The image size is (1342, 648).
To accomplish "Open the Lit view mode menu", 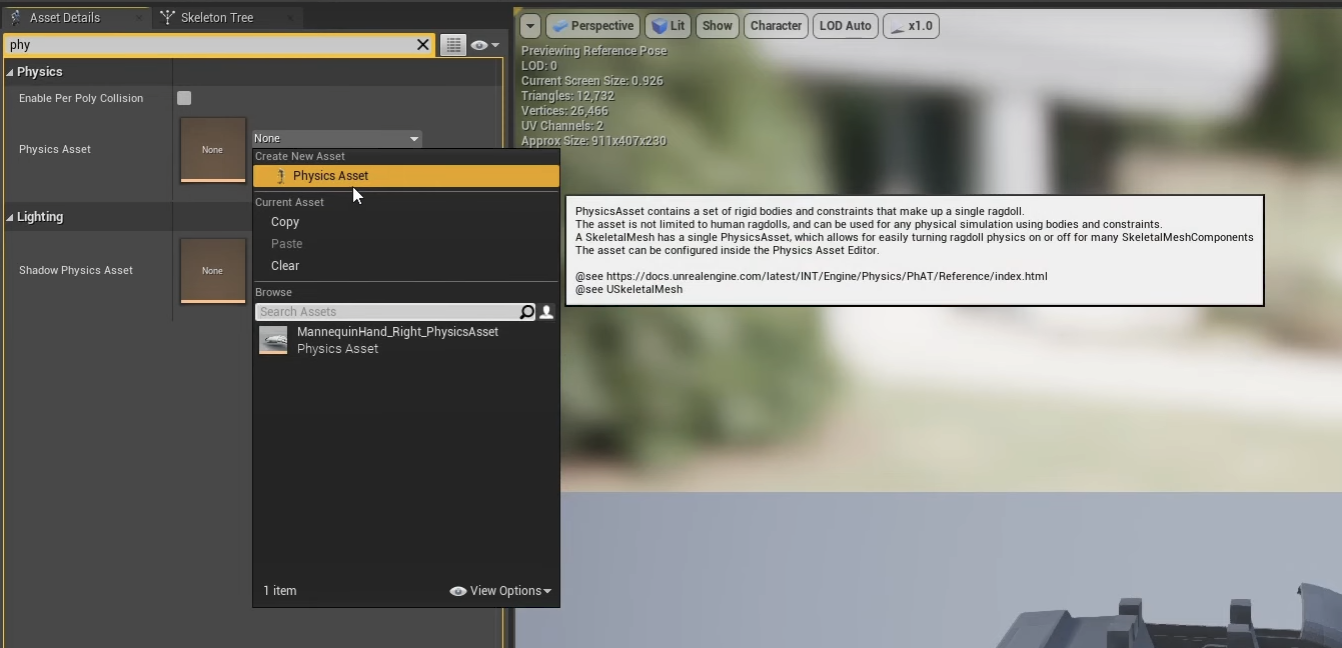I will (x=667, y=26).
